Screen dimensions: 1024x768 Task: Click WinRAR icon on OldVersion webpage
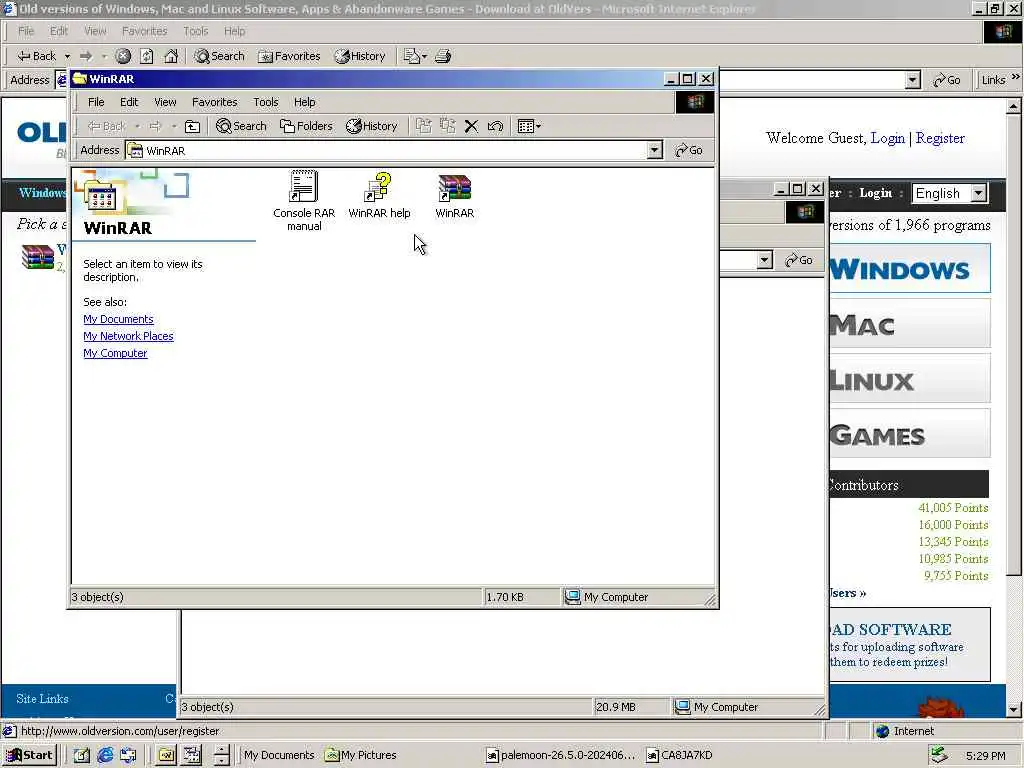[37, 257]
